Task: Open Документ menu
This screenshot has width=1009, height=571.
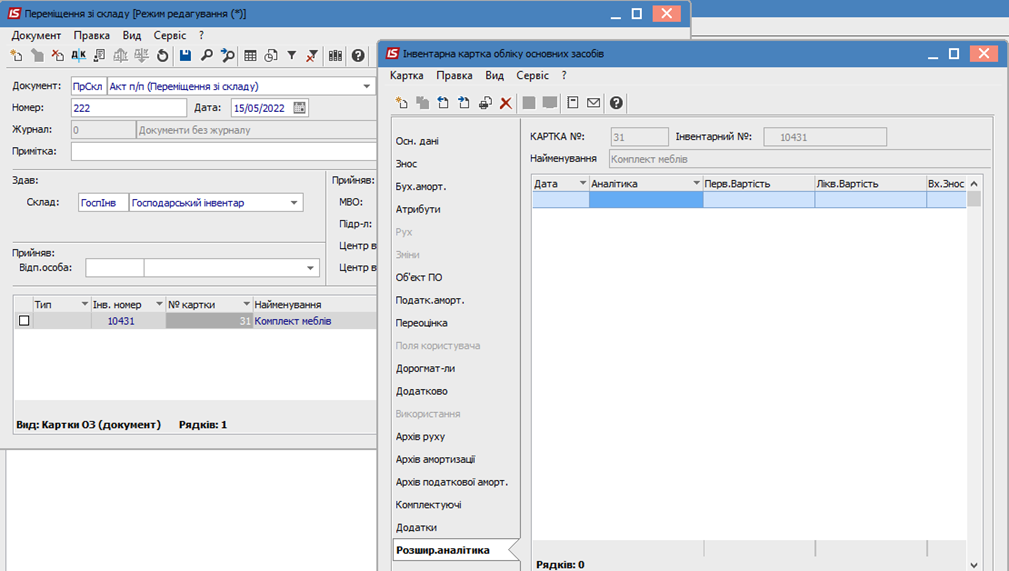Action: 36,35
